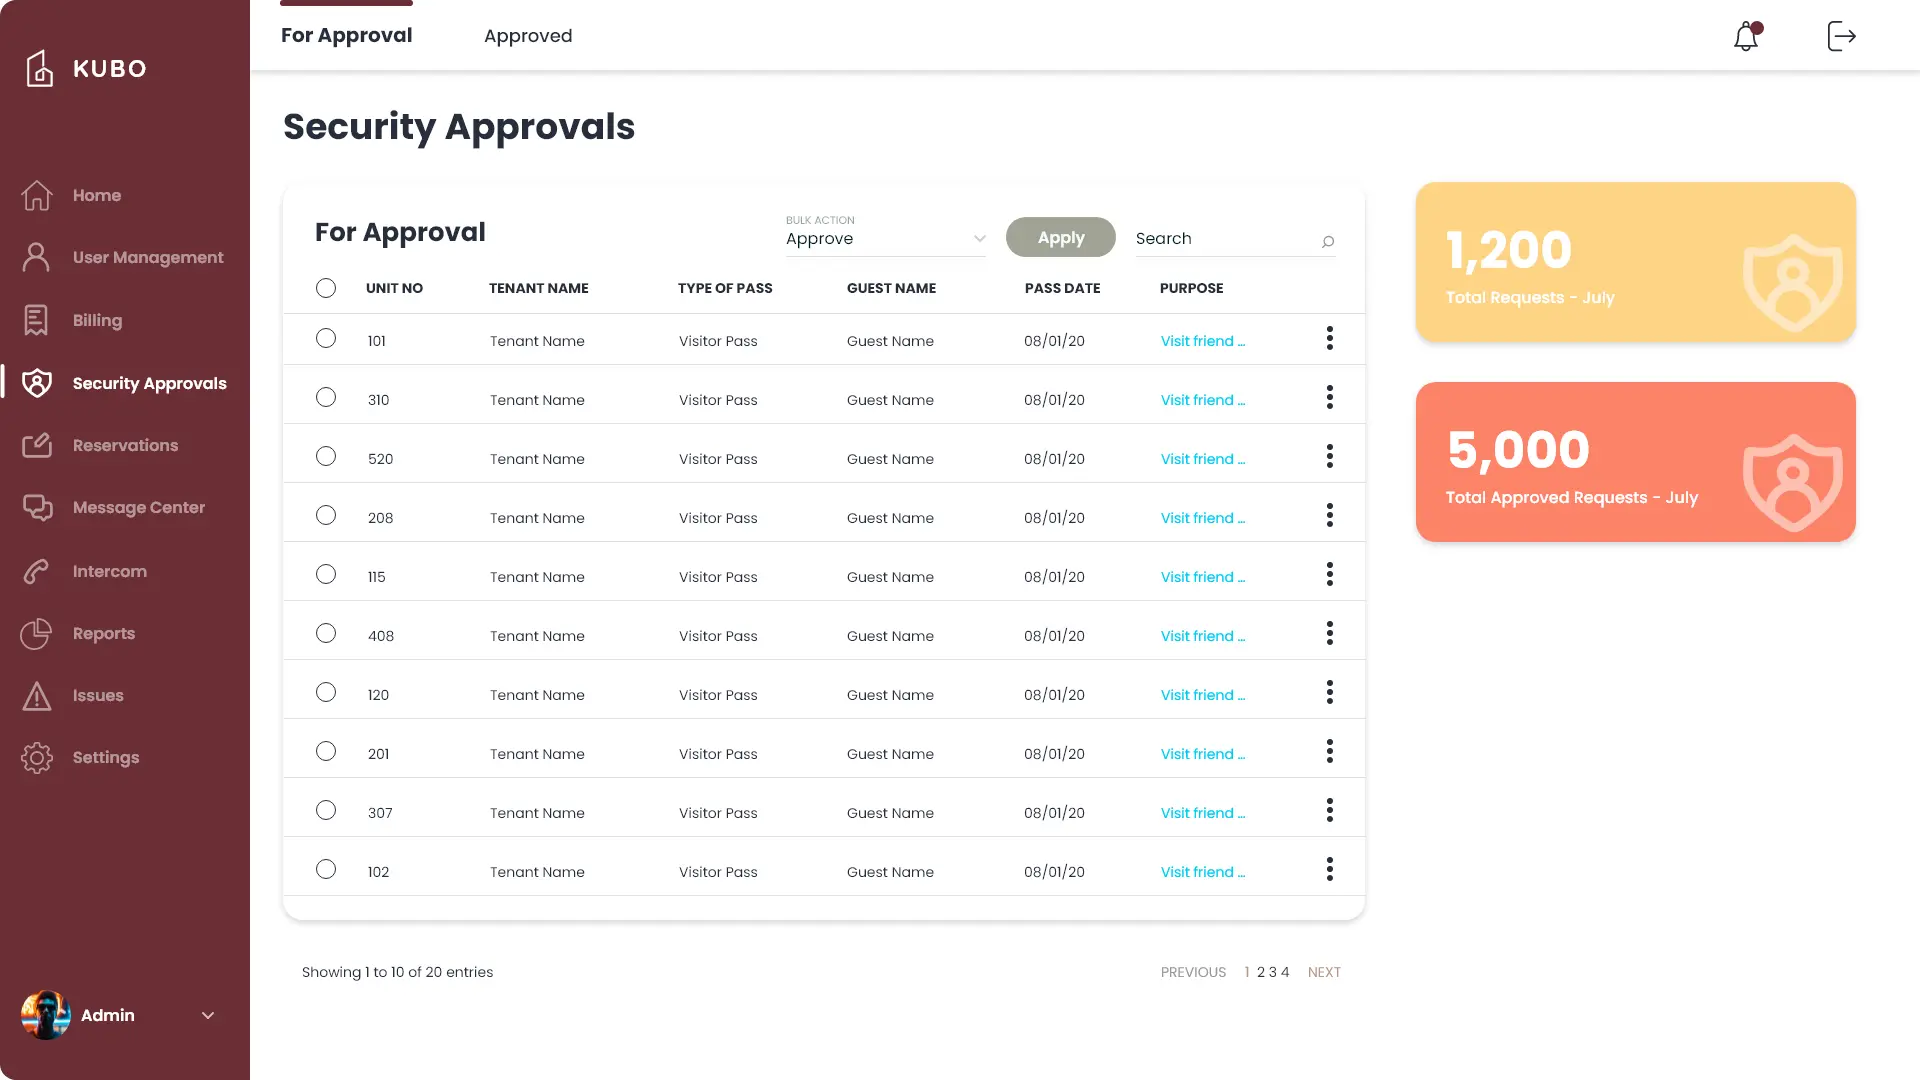Go to Message Center sidebar icon

point(37,508)
